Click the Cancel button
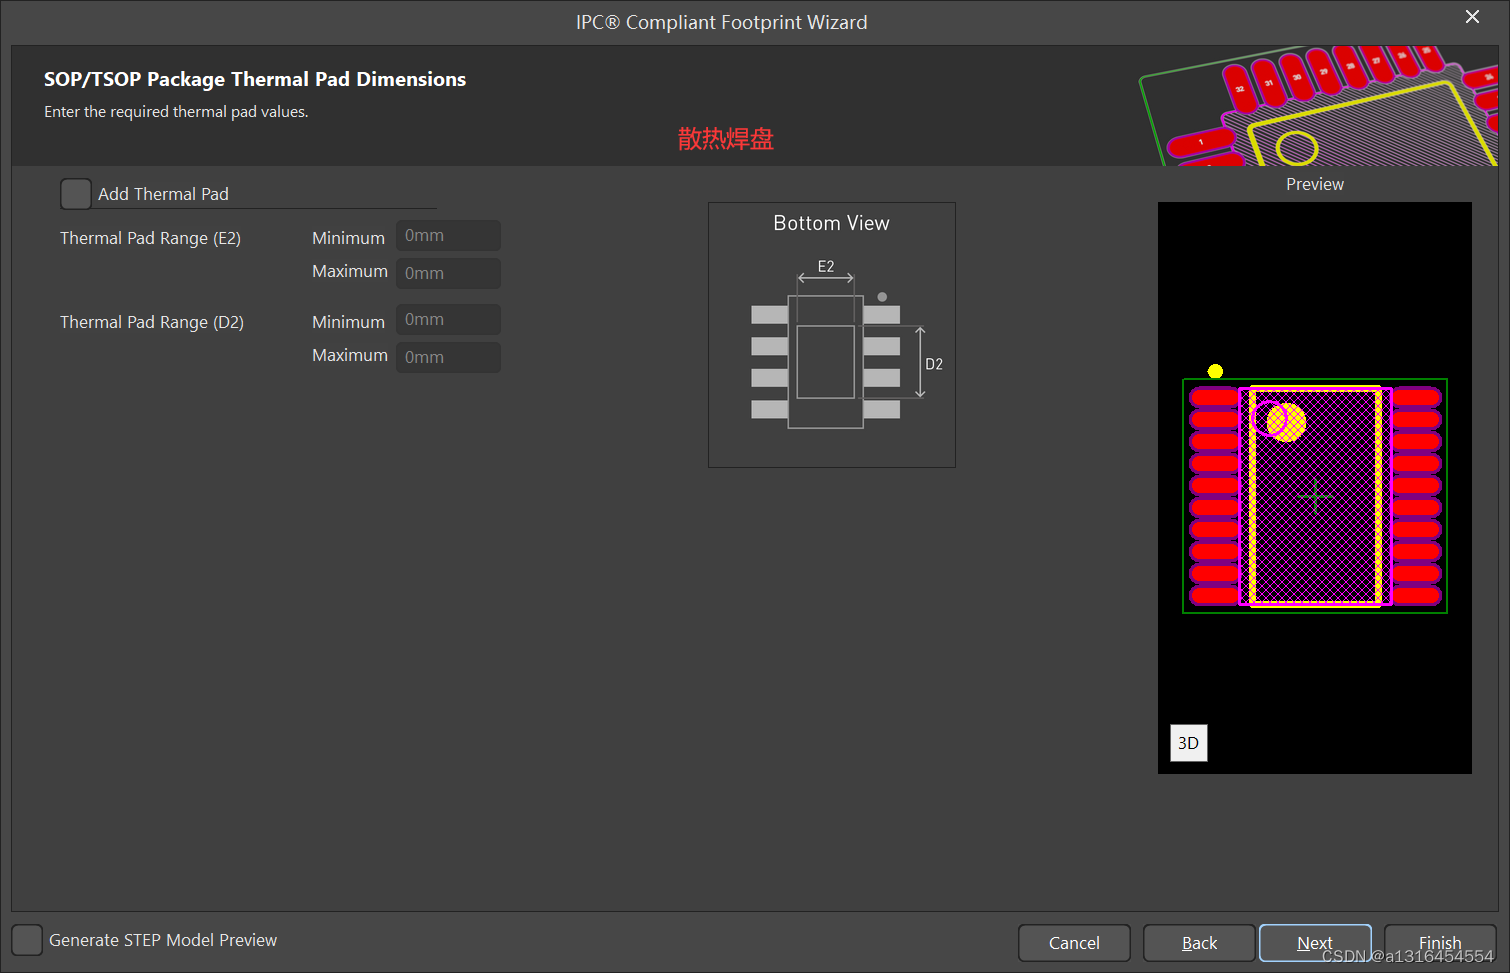 [1074, 943]
